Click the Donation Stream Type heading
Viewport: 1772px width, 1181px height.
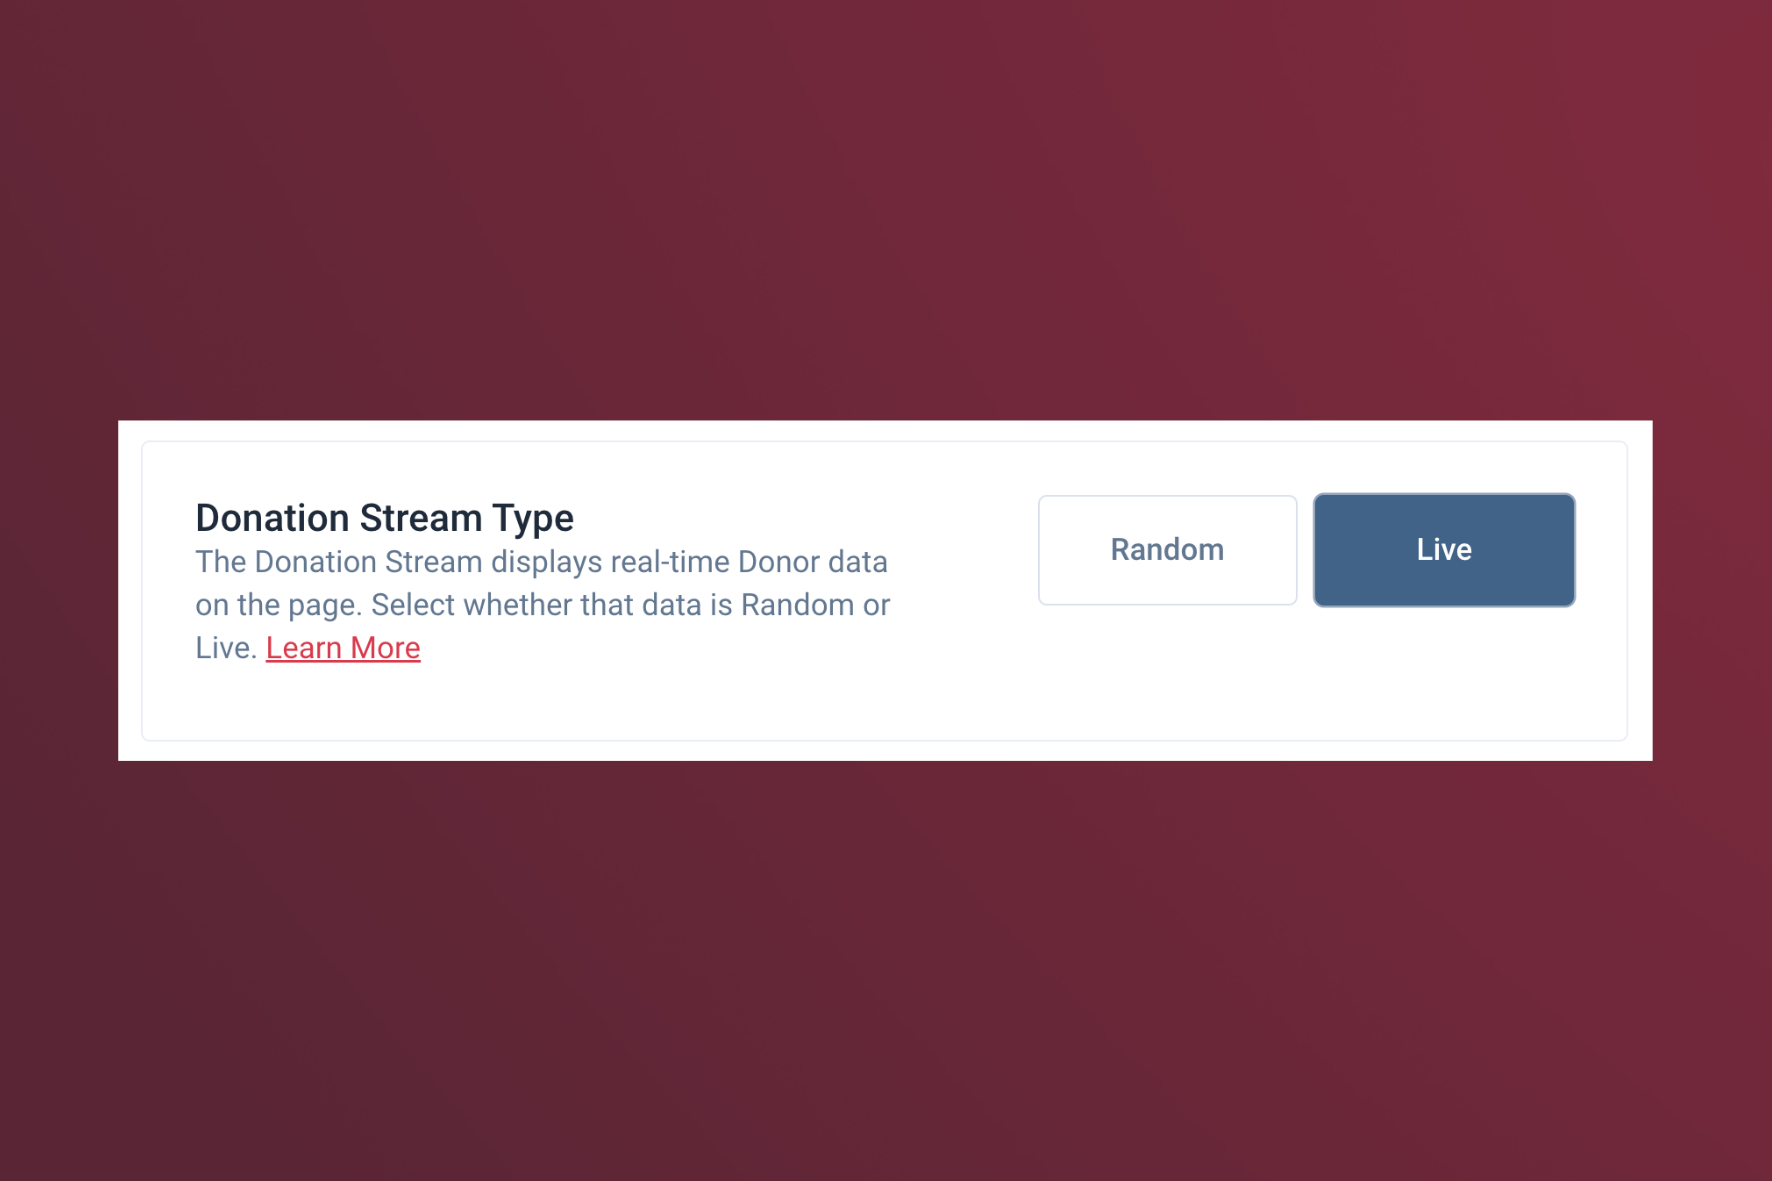(385, 517)
